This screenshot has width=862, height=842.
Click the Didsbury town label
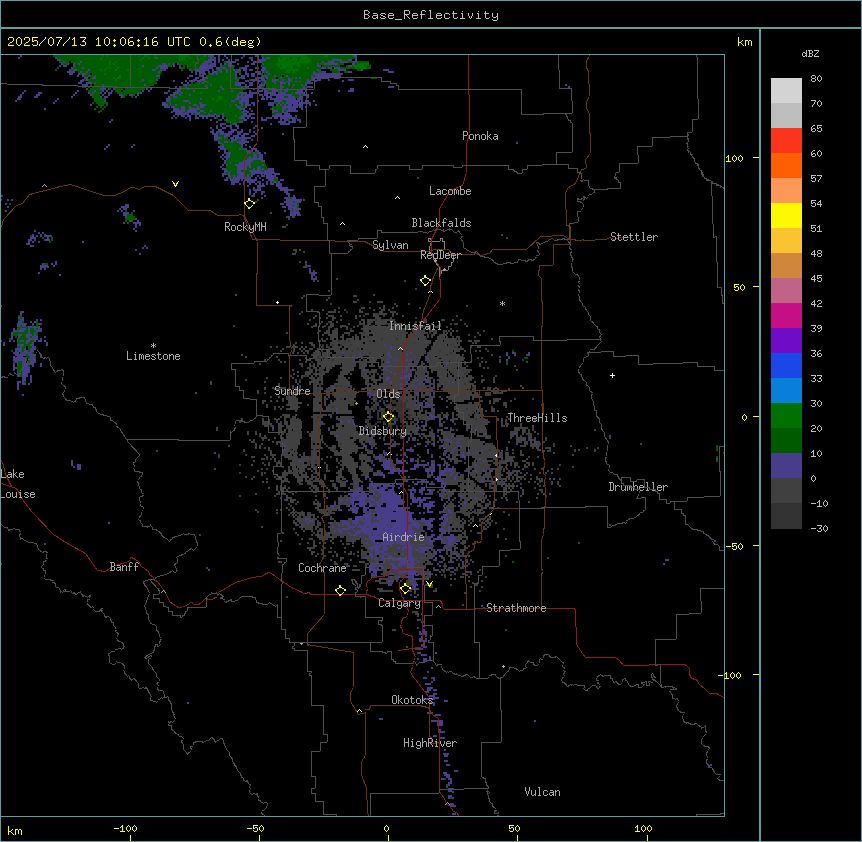click(x=383, y=431)
